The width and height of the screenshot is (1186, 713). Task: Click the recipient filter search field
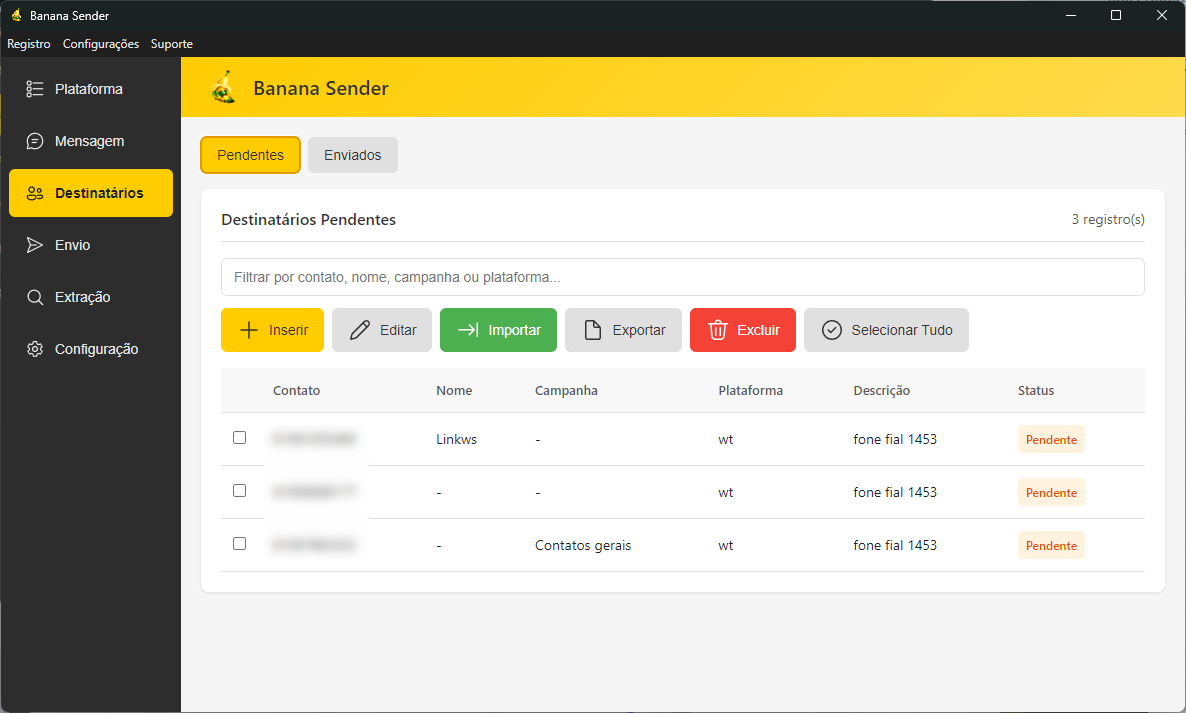click(682, 277)
